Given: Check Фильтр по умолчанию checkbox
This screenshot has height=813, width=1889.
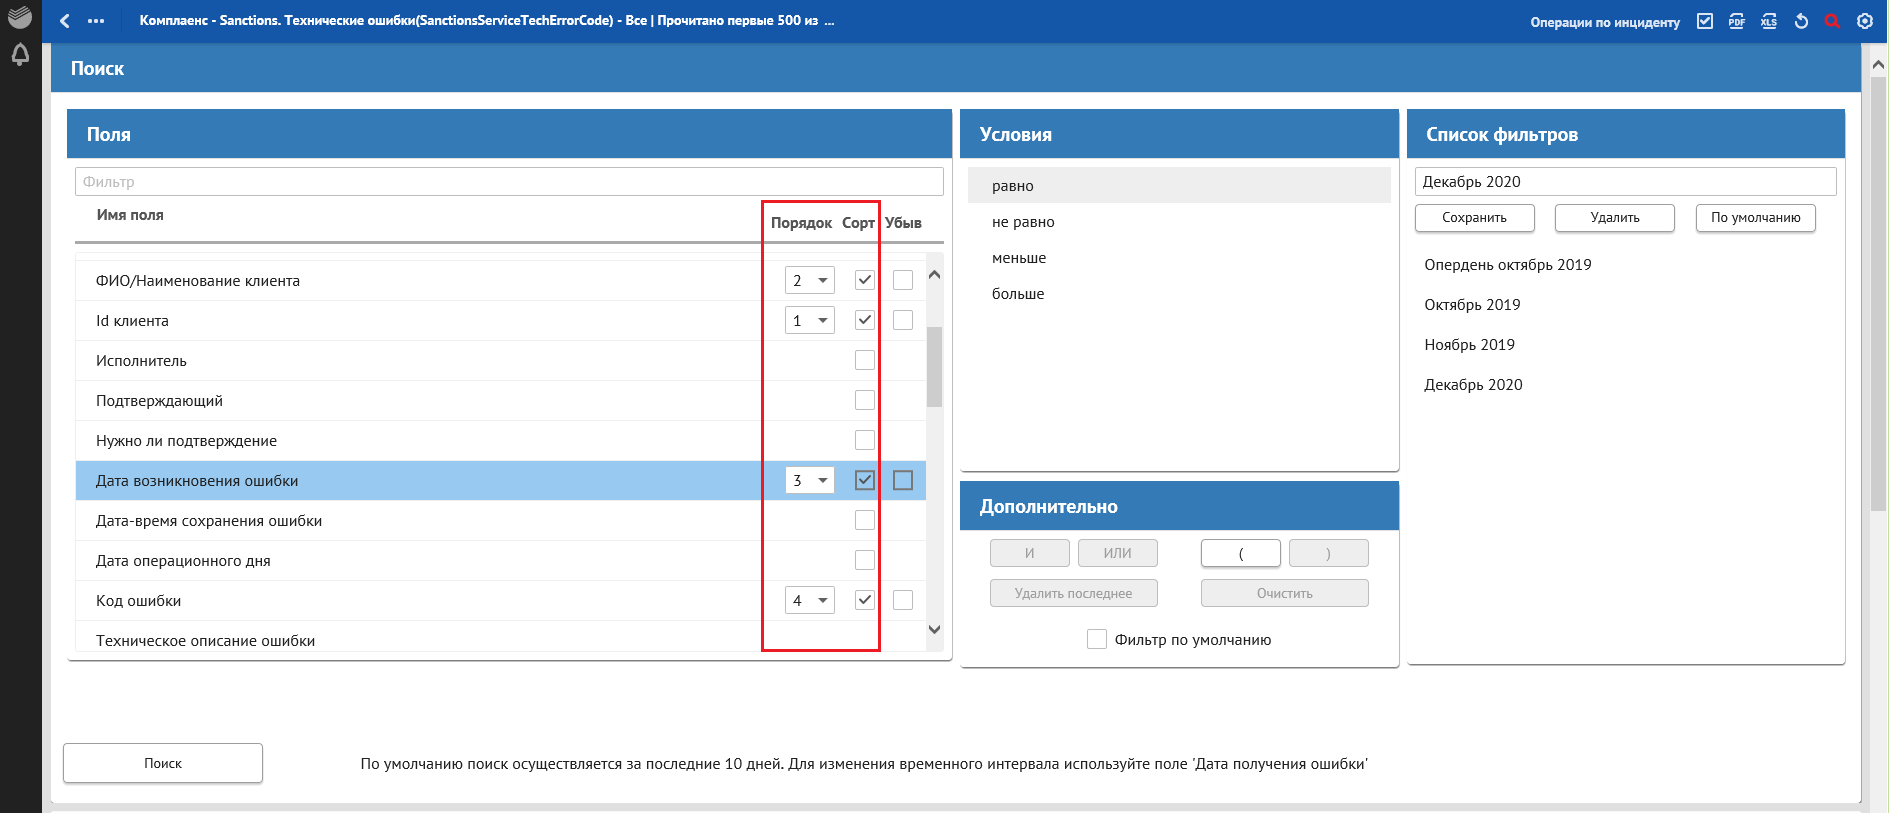Looking at the screenshot, I should pos(1097,640).
